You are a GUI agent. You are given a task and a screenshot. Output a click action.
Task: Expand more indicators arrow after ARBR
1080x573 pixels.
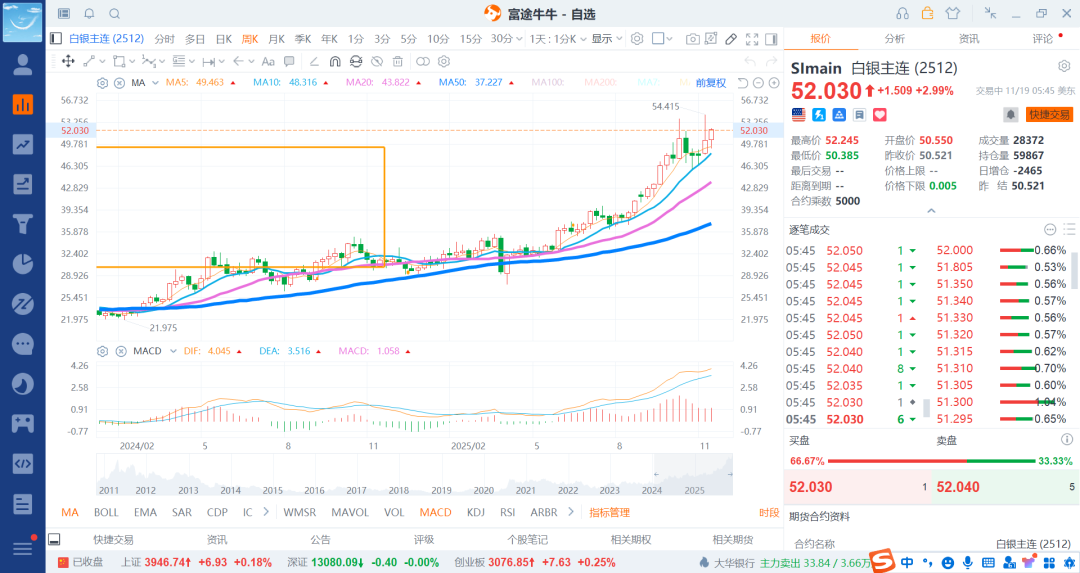click(x=570, y=512)
